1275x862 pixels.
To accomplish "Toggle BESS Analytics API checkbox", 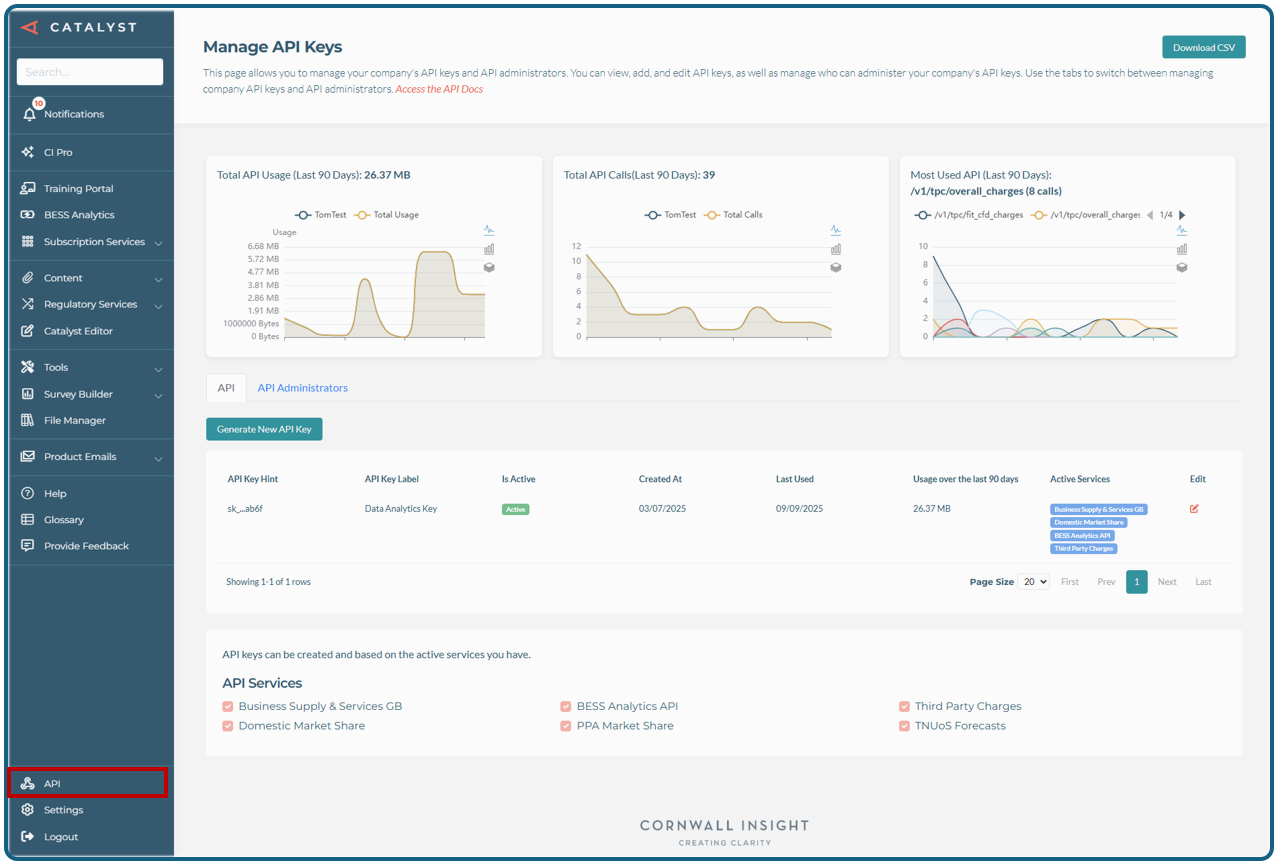I will (566, 706).
